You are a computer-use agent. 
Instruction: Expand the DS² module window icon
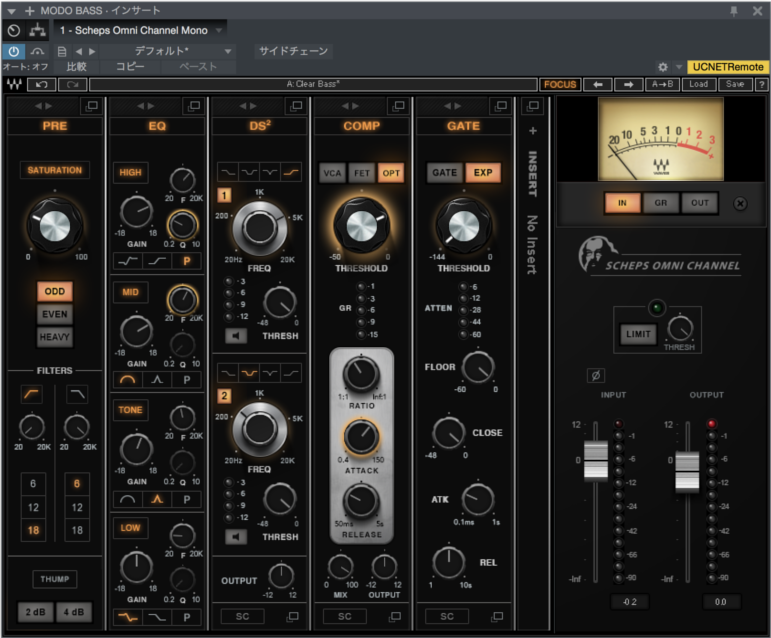pyautogui.click(x=296, y=105)
